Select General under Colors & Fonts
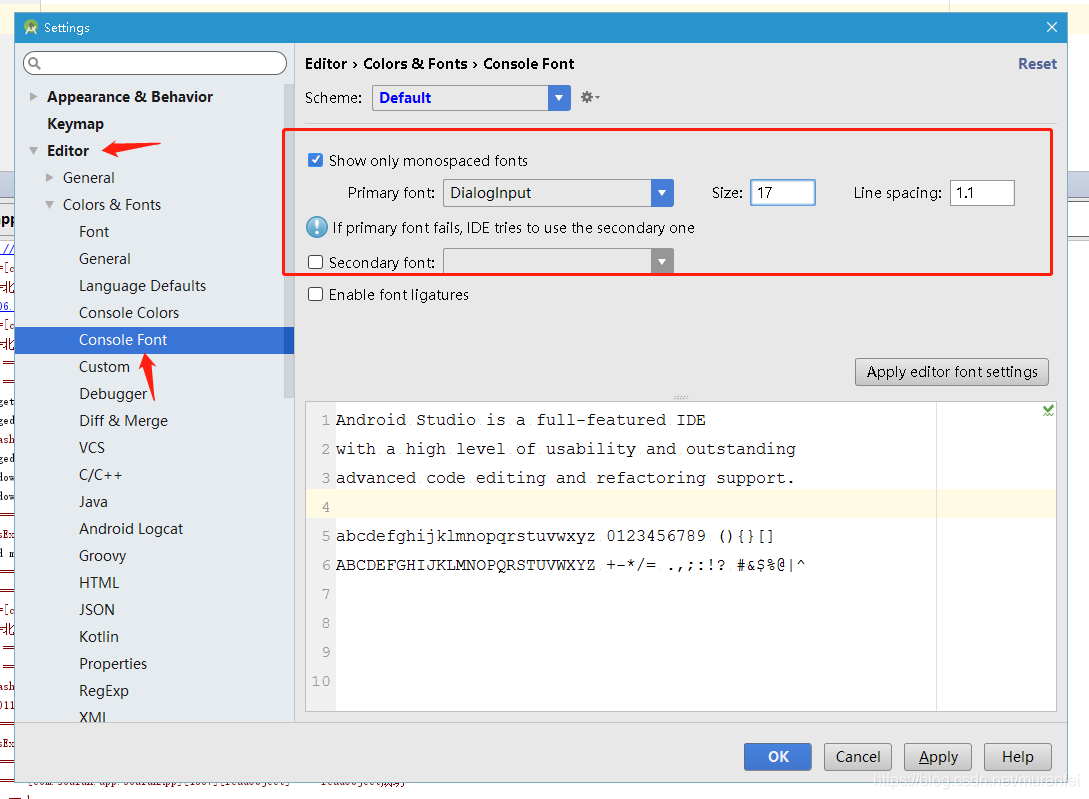Image resolution: width=1089 pixels, height=799 pixels. 104,259
